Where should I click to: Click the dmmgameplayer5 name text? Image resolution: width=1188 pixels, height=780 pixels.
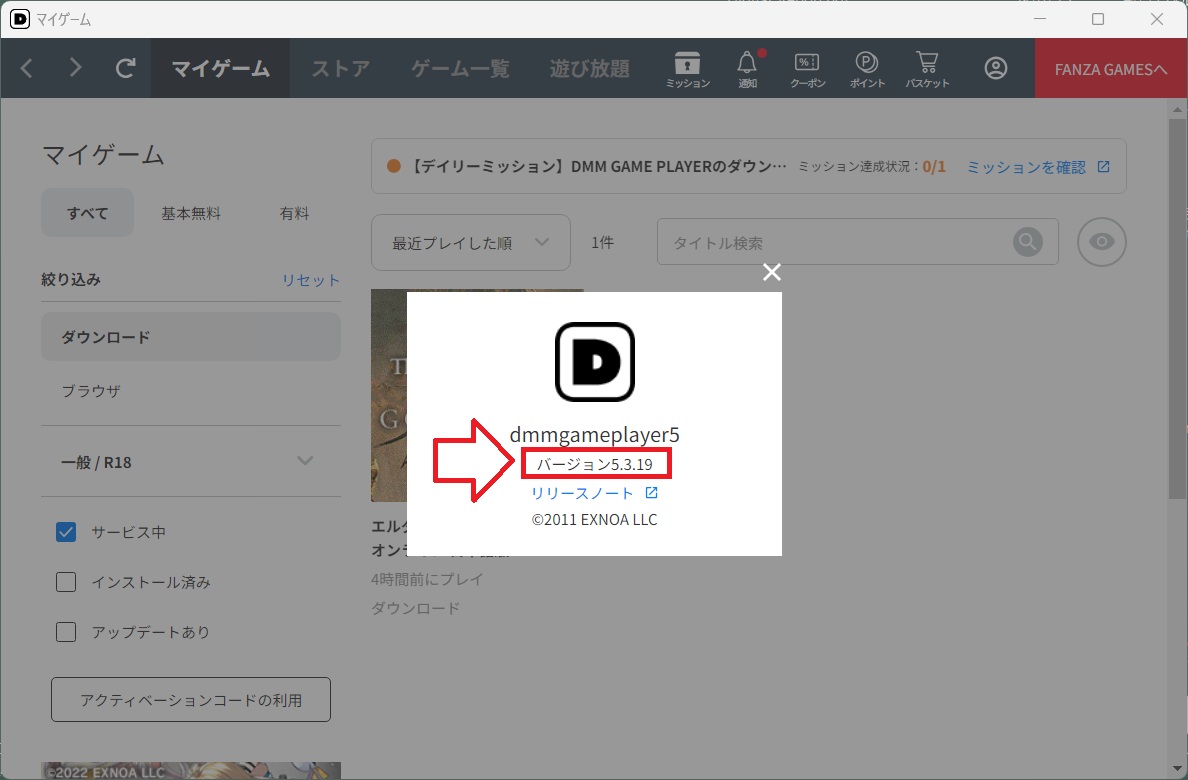595,434
